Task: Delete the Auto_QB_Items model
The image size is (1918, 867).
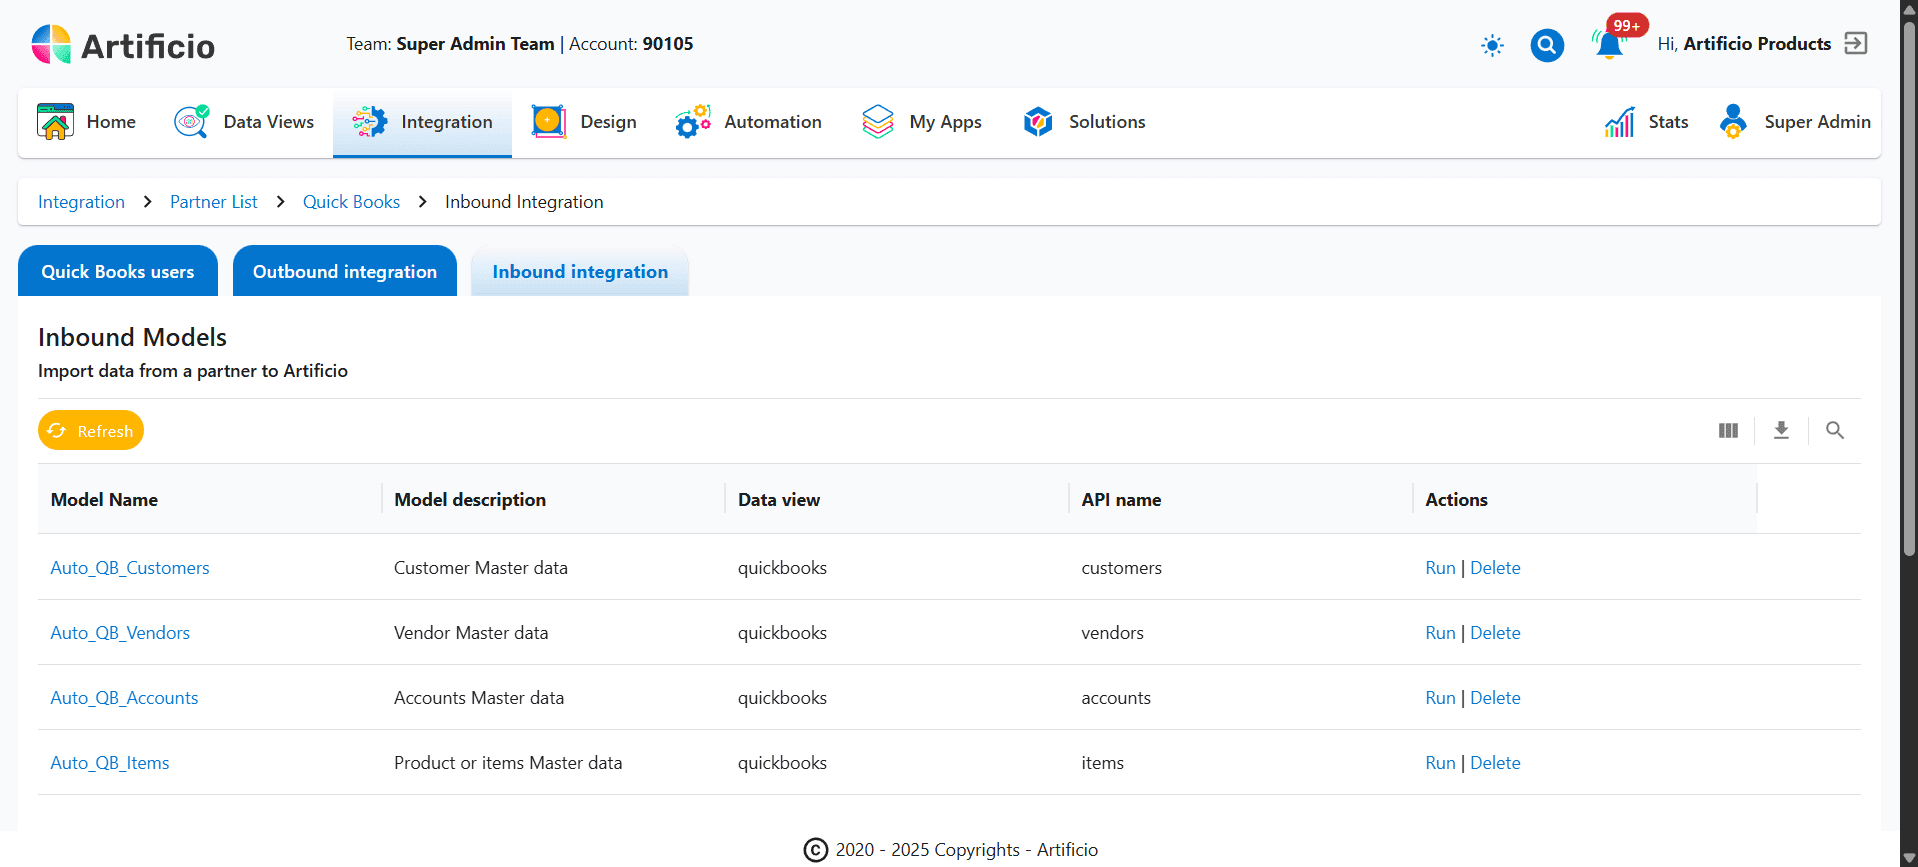Action: point(1495,763)
